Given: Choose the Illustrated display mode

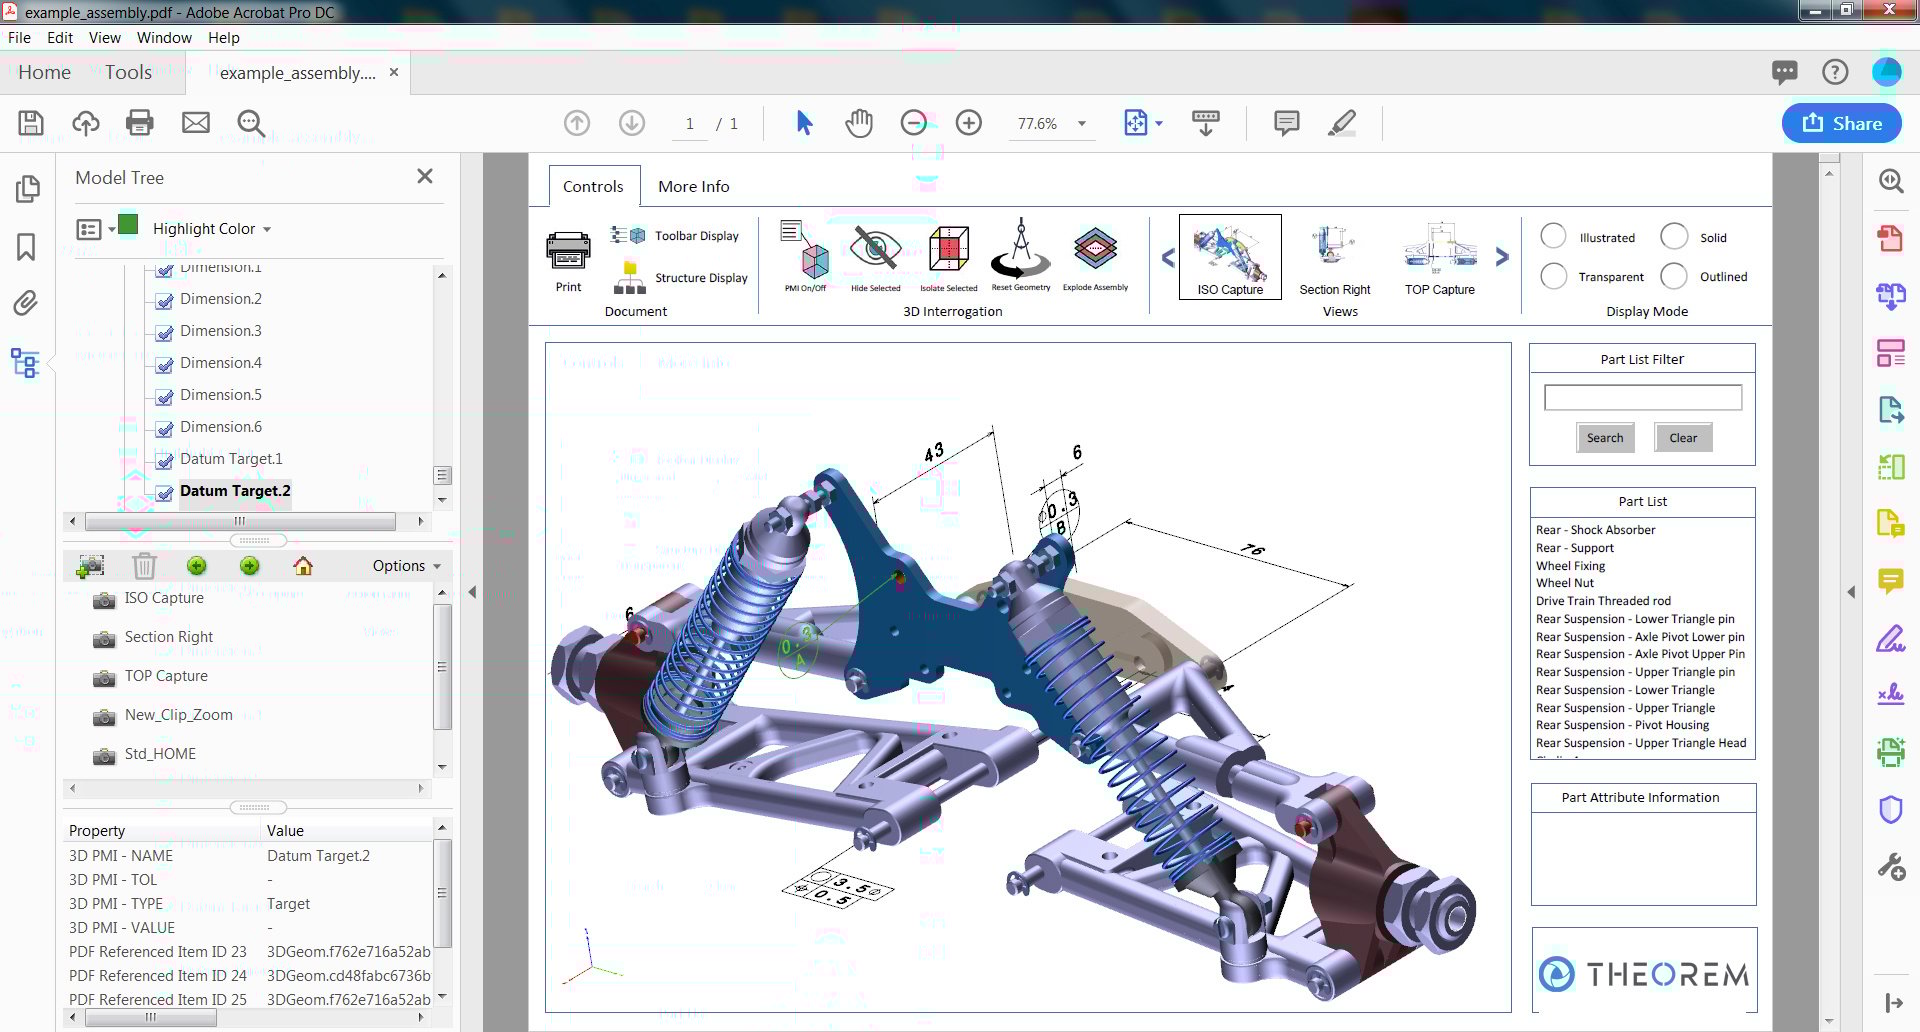Looking at the screenshot, I should (x=1553, y=236).
